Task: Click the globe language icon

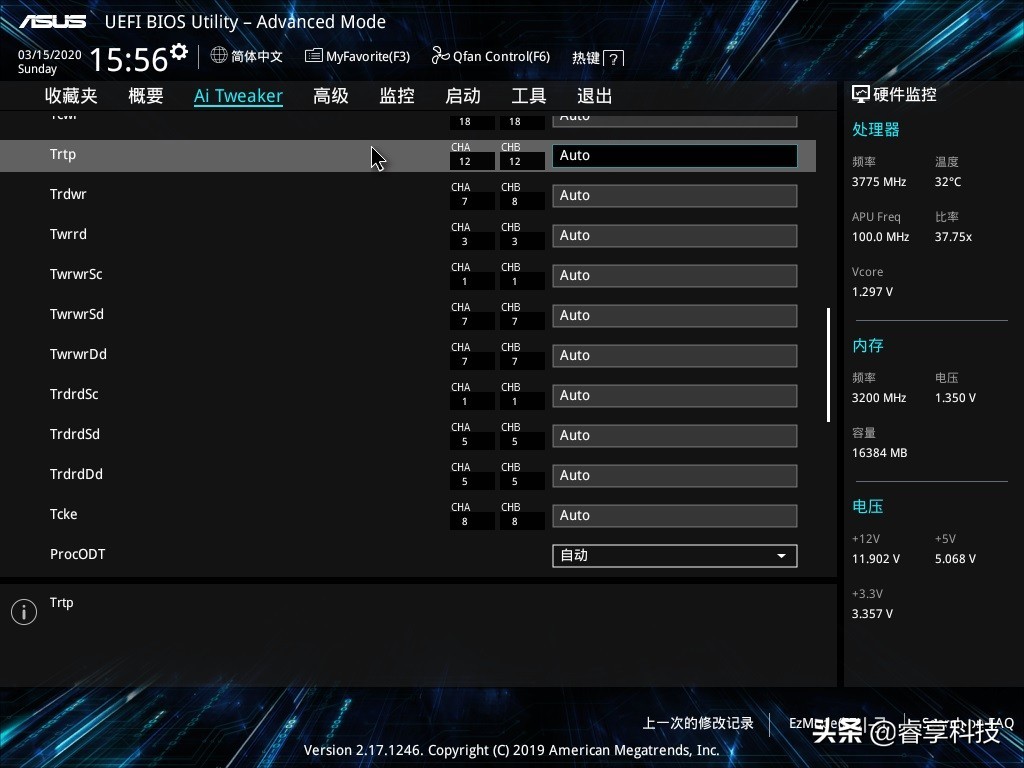Action: (219, 56)
